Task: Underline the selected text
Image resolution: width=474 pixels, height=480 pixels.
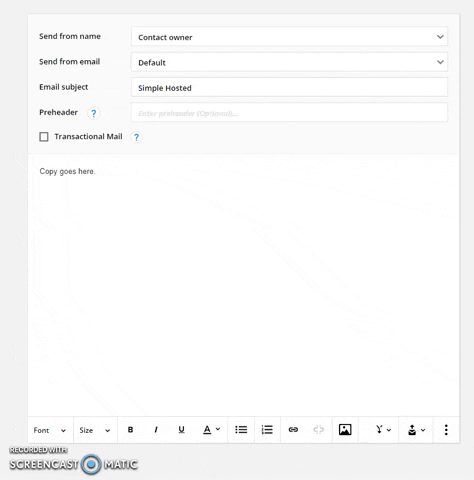Action: coord(181,430)
